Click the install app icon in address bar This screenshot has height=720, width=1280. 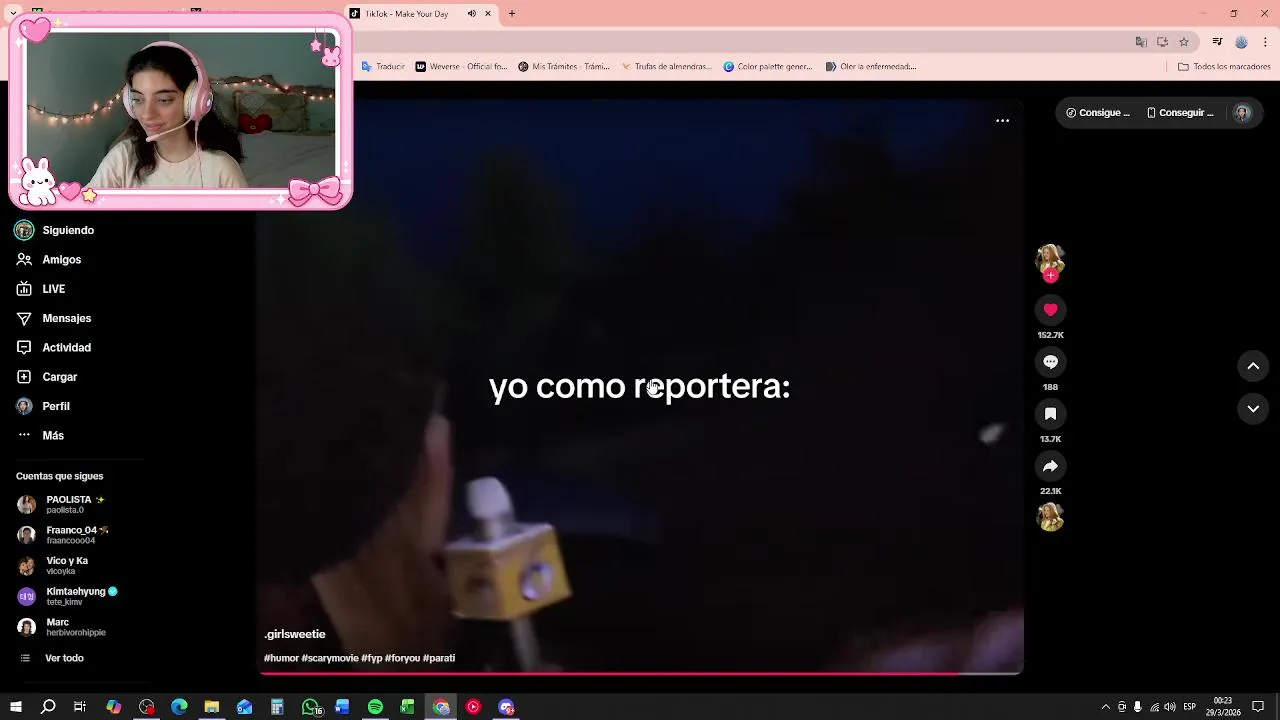pos(1162,42)
